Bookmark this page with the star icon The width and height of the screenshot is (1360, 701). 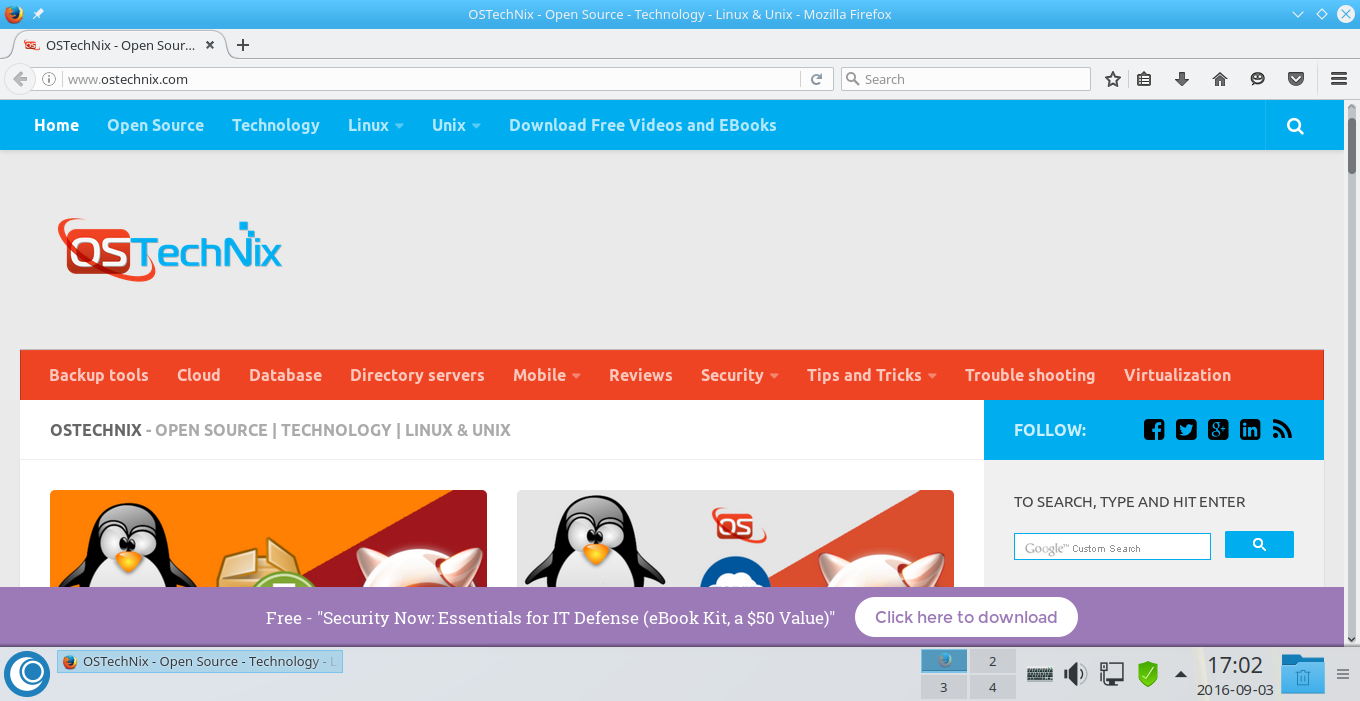coord(1112,79)
